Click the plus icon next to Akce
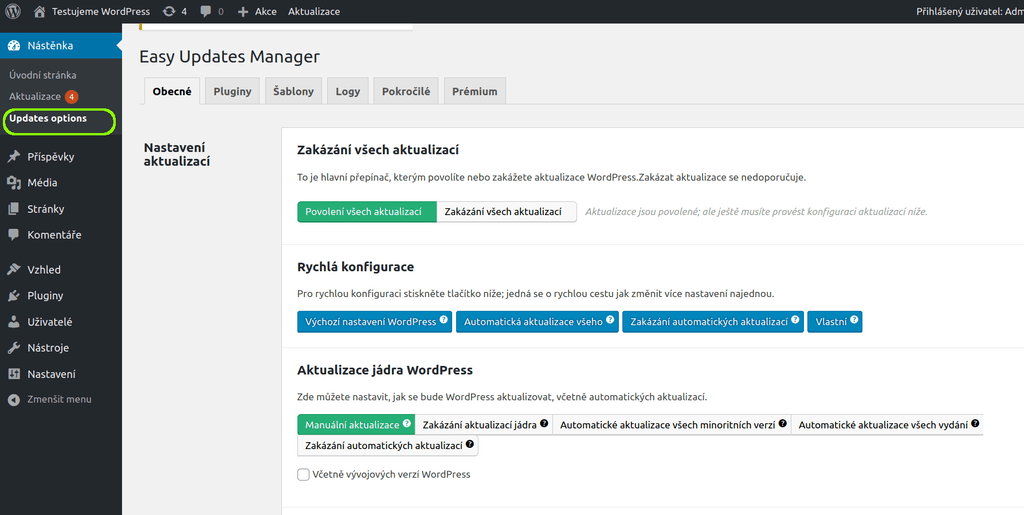This screenshot has height=515, width=1024. click(243, 12)
